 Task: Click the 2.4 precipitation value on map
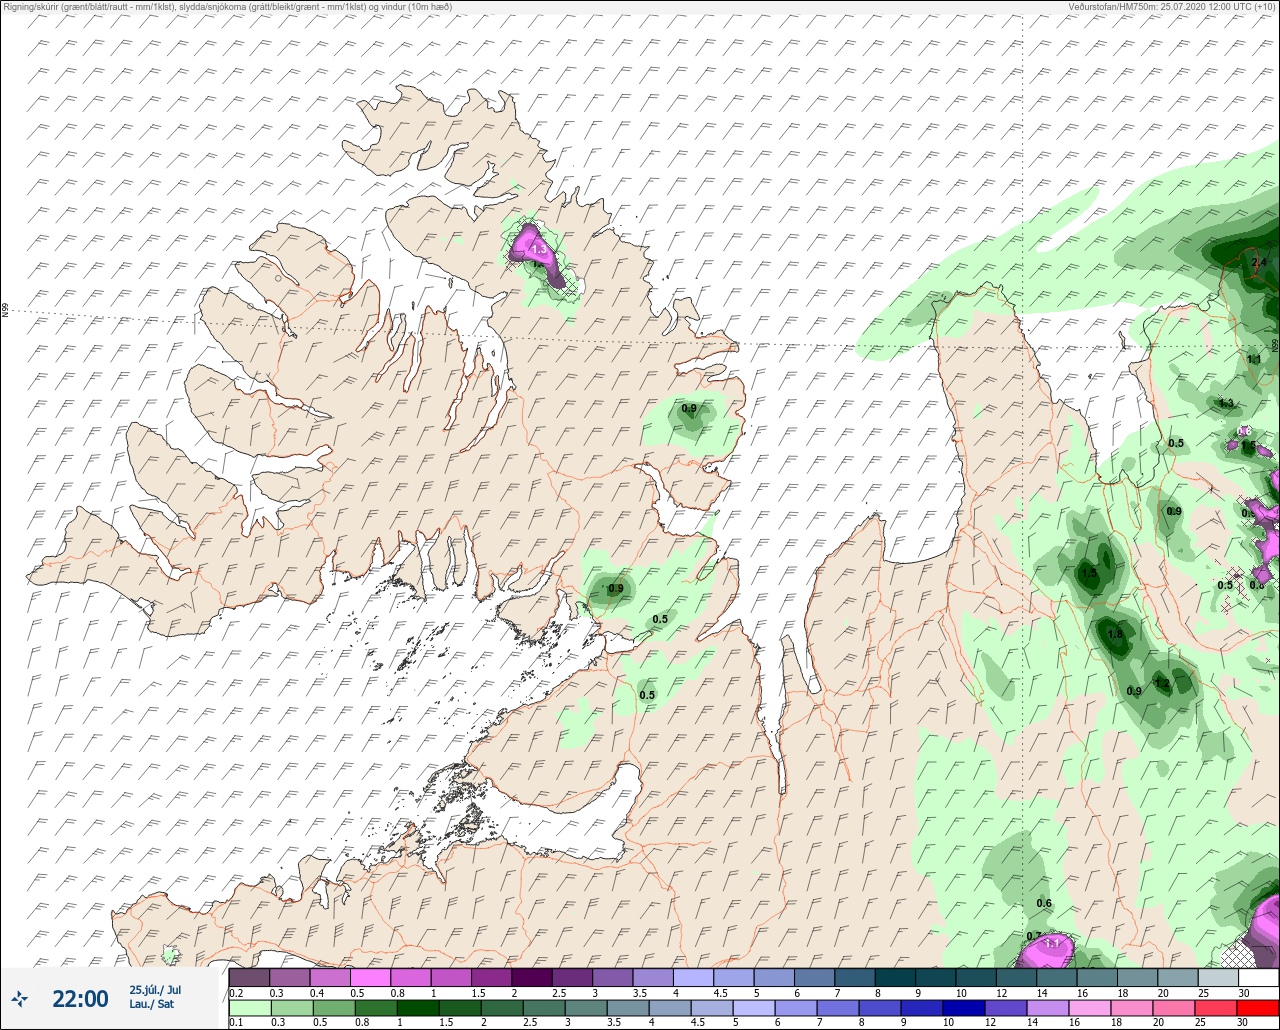pos(1259,262)
